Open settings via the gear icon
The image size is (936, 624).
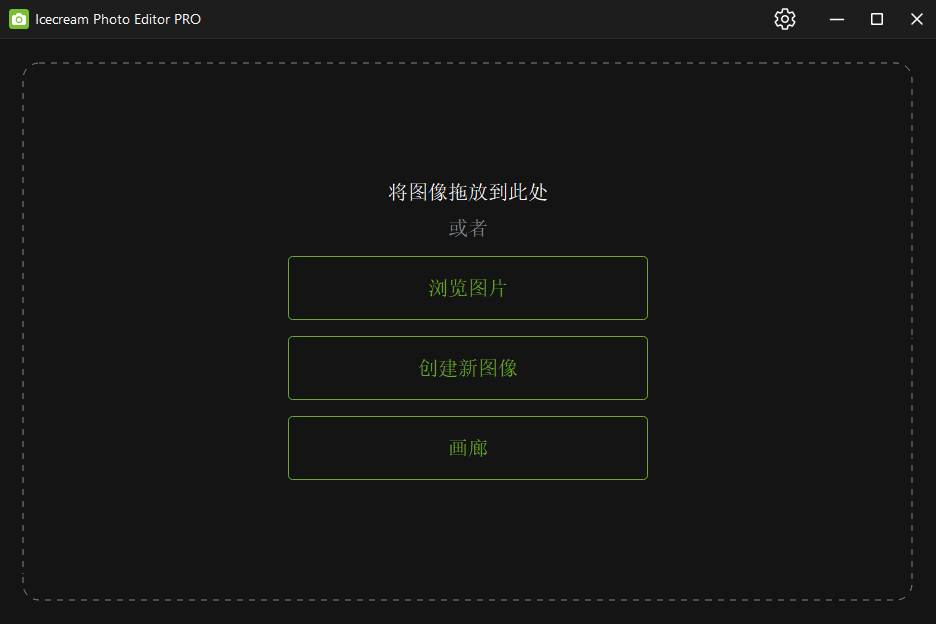click(x=784, y=19)
